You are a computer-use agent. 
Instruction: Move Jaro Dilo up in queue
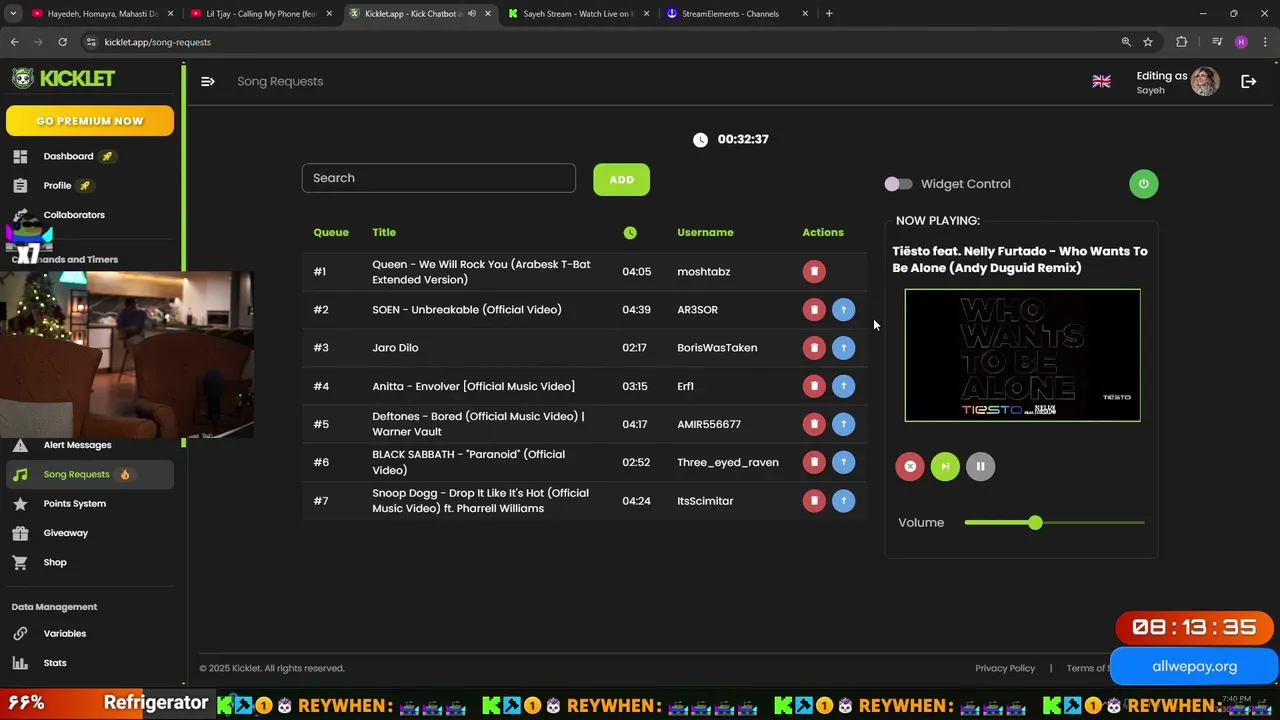pyautogui.click(x=843, y=348)
